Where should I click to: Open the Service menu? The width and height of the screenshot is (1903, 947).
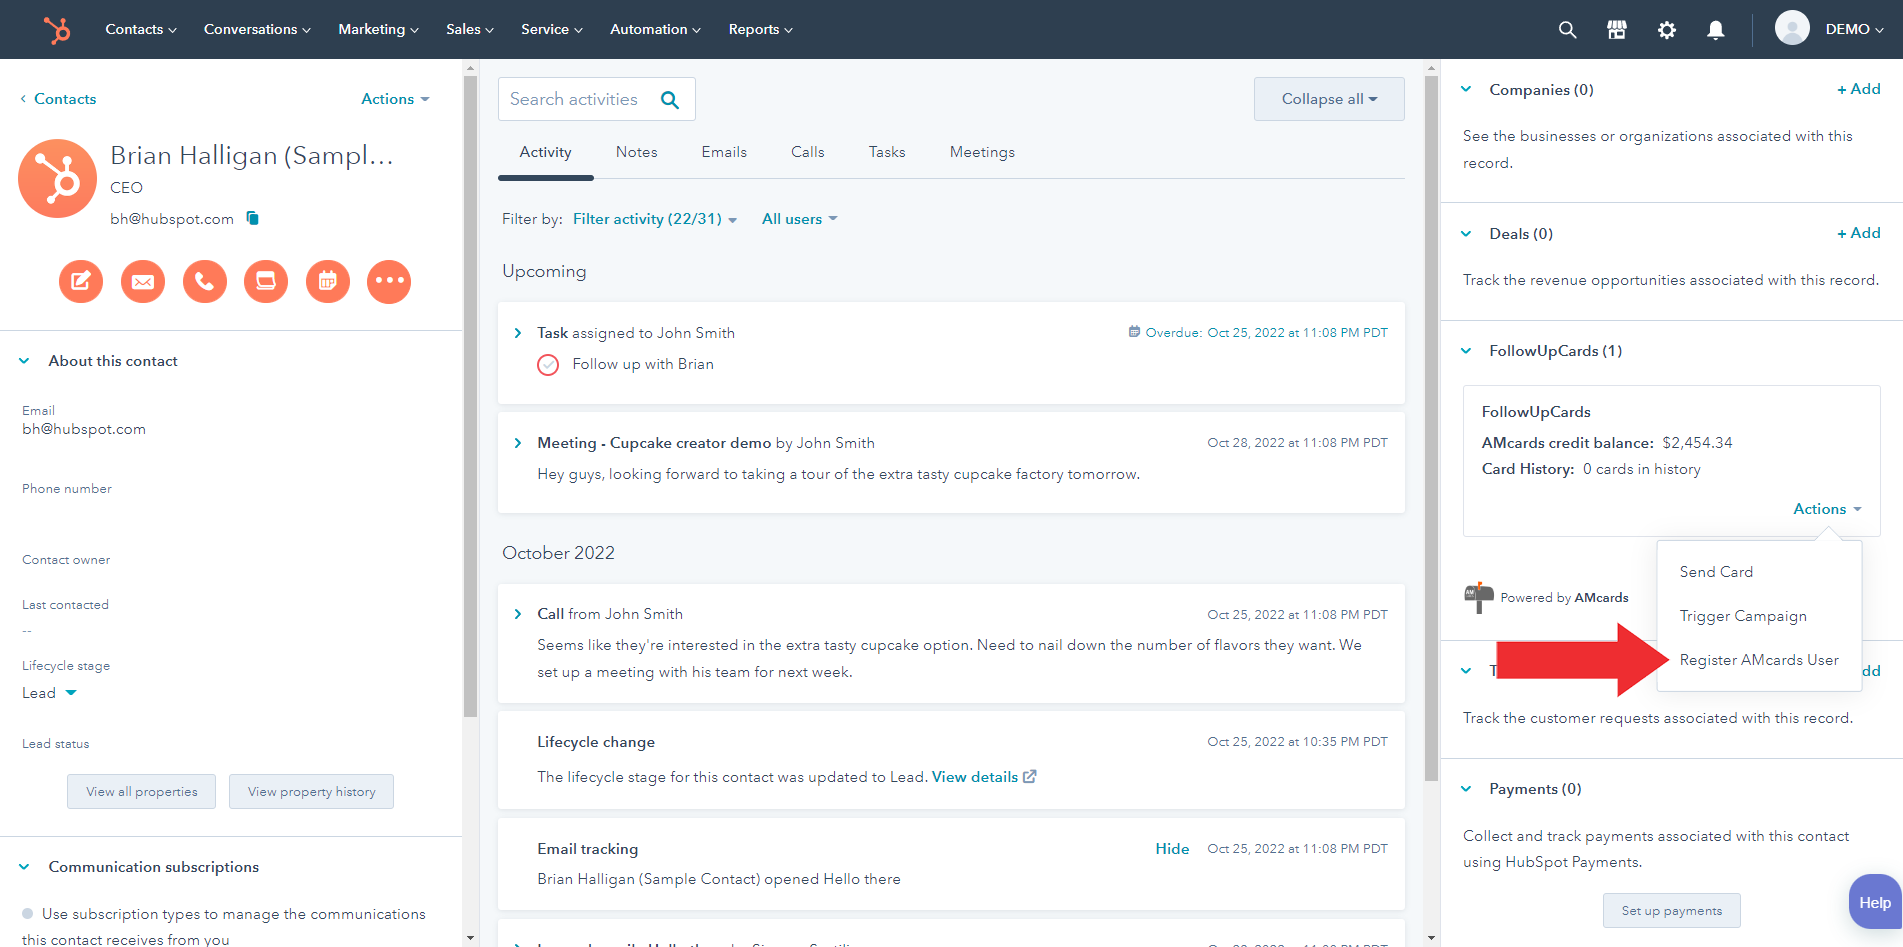tap(552, 29)
